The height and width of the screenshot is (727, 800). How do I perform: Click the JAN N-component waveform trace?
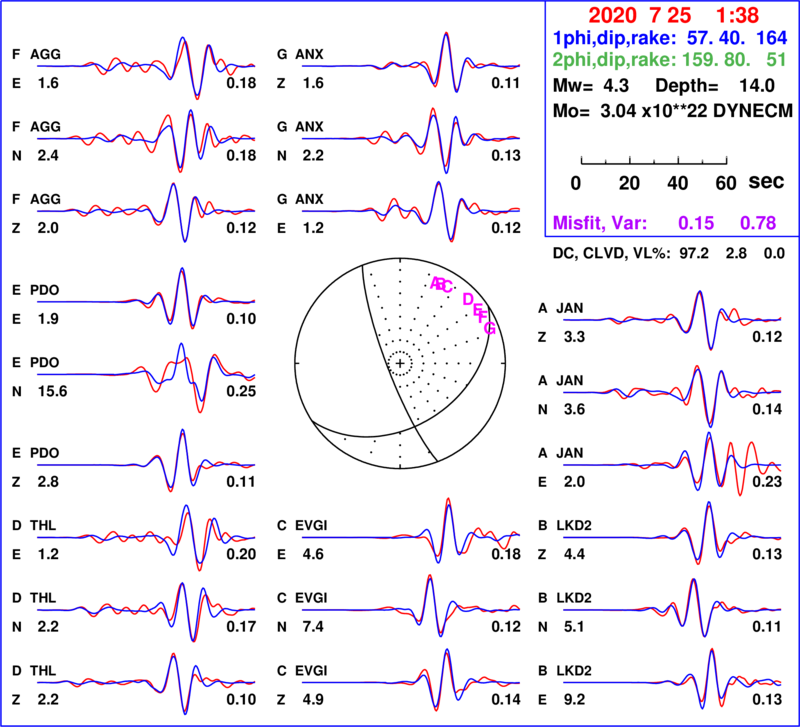point(672,396)
